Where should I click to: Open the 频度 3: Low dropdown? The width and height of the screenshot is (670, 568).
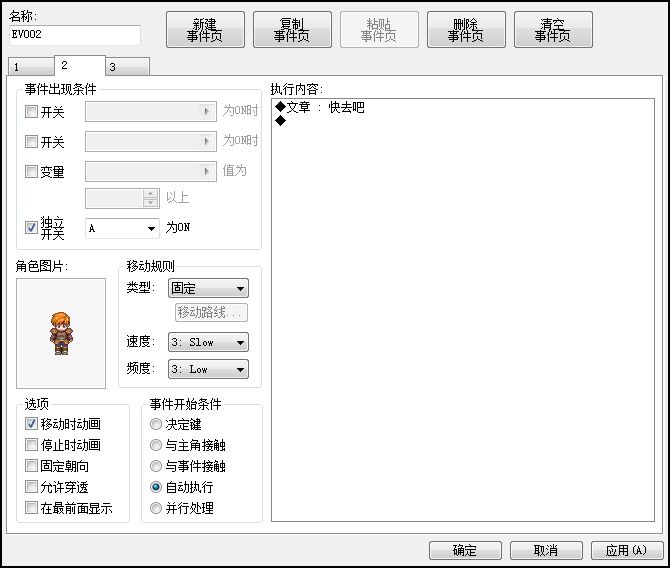(x=208, y=369)
